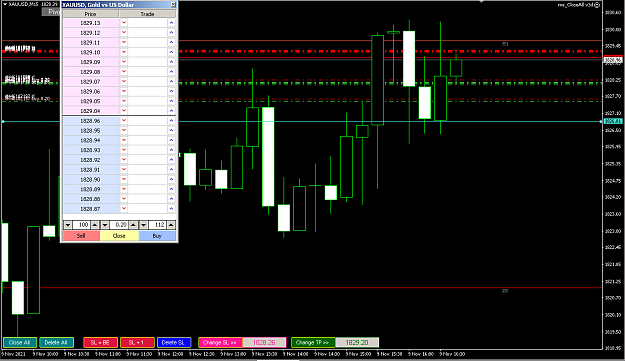Increase the 112 value with up arrow
625x361 pixels.
click(x=171, y=225)
